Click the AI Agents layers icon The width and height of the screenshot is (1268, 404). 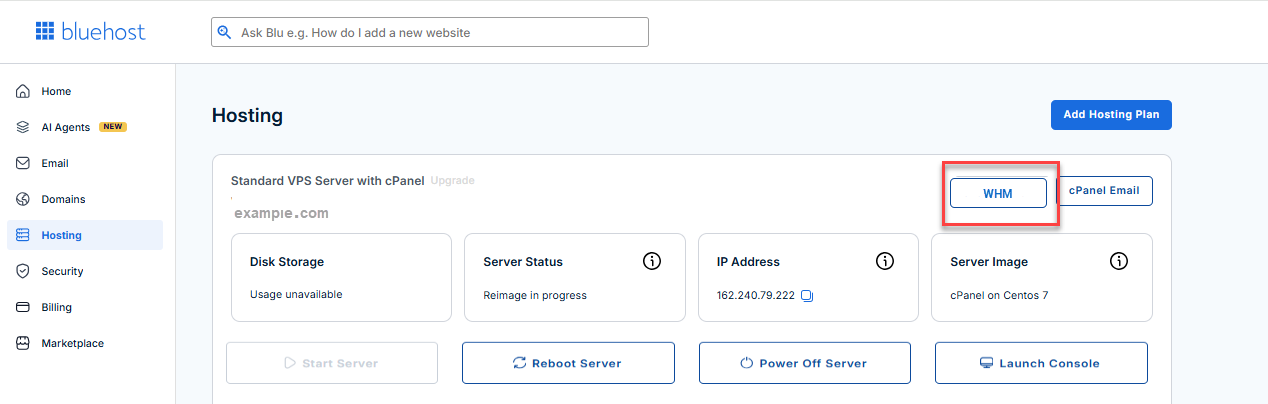coord(23,127)
